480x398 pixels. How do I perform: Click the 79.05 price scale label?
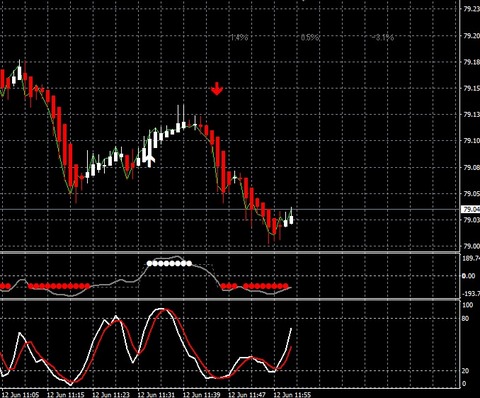click(x=471, y=194)
